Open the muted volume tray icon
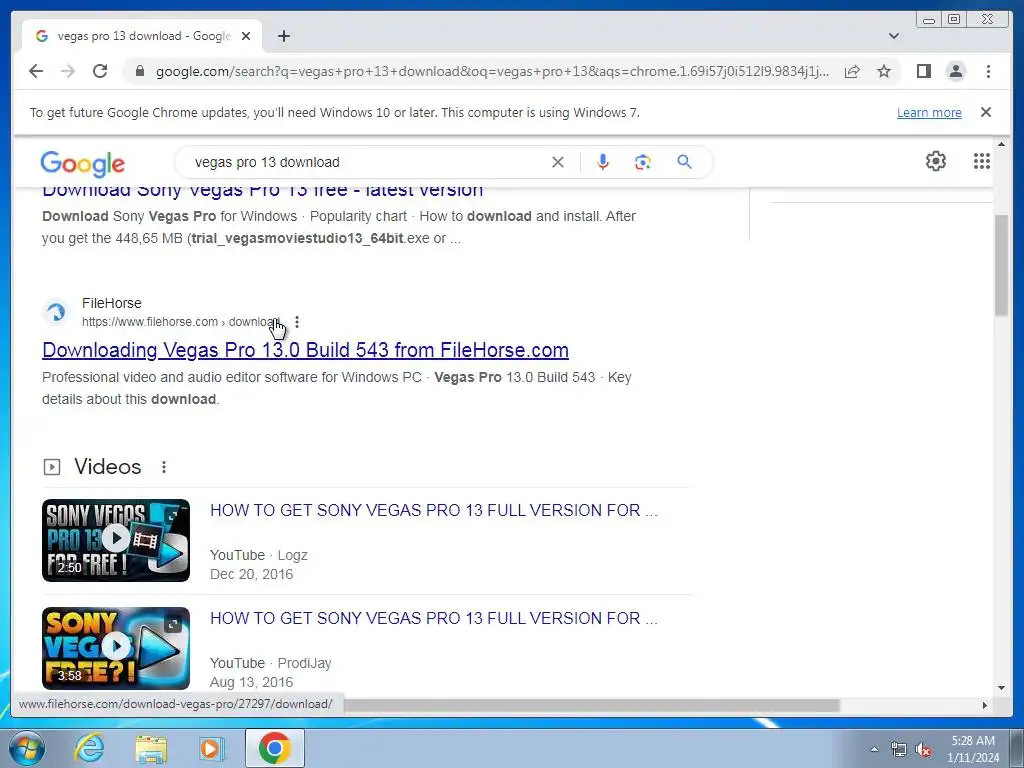The width and height of the screenshot is (1024, 768). [923, 750]
